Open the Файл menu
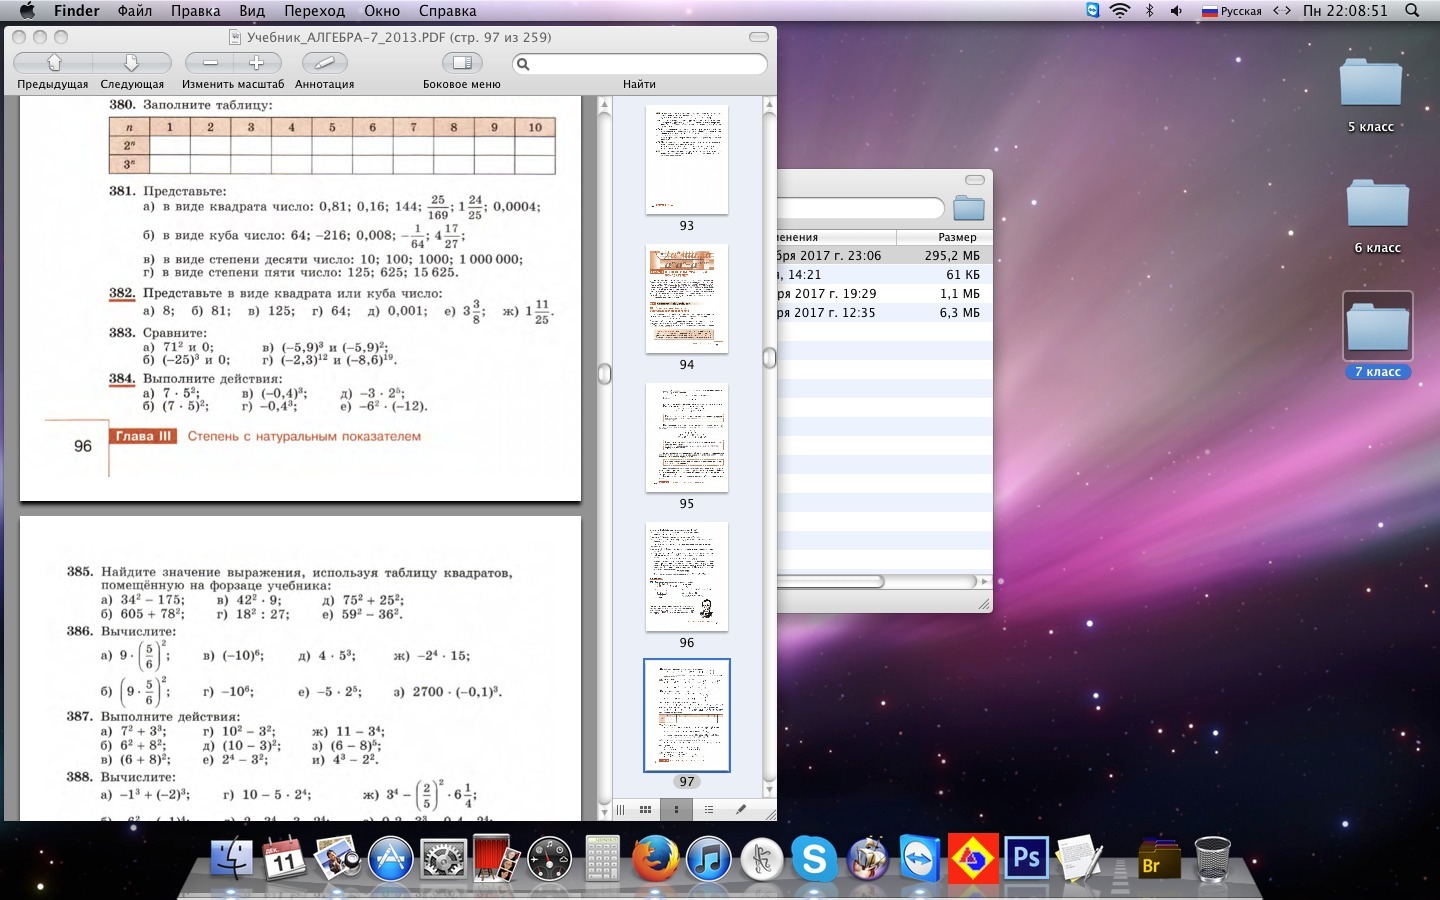This screenshot has width=1440, height=900. pos(135,11)
